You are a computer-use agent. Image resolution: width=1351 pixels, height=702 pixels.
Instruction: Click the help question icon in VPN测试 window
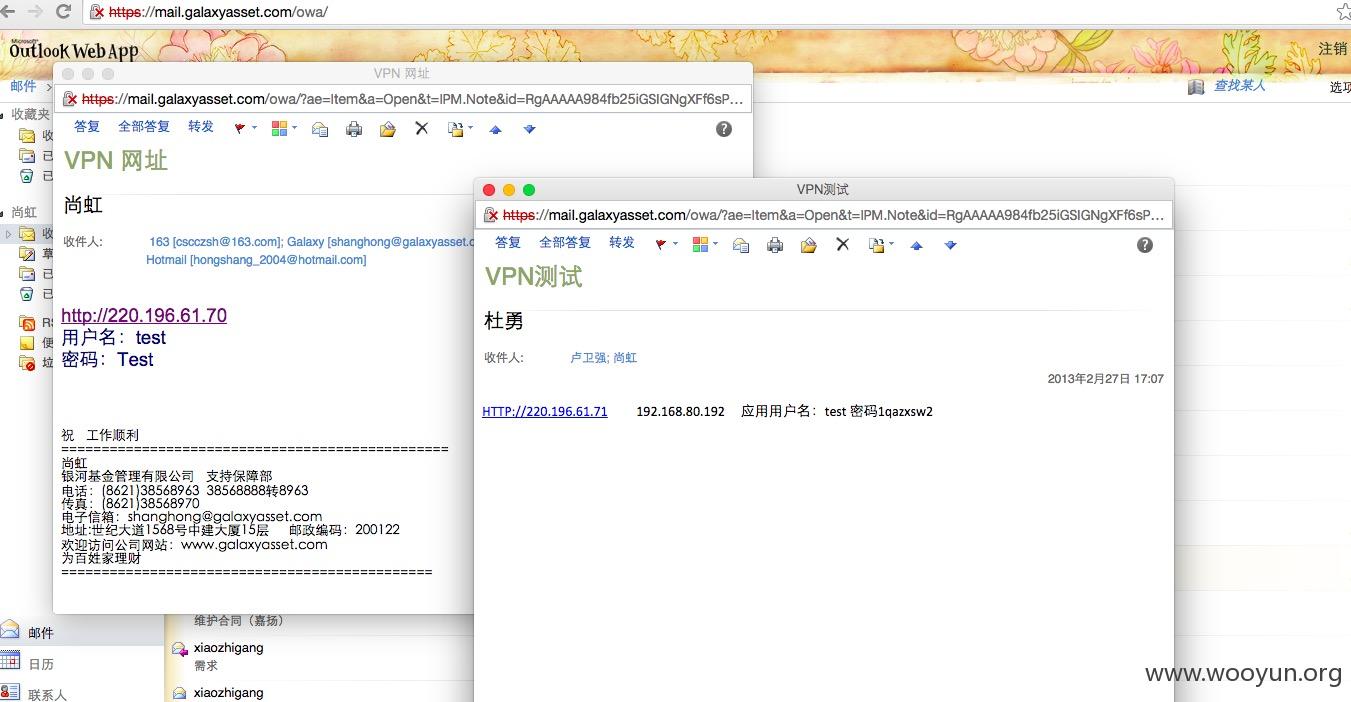(x=1145, y=245)
